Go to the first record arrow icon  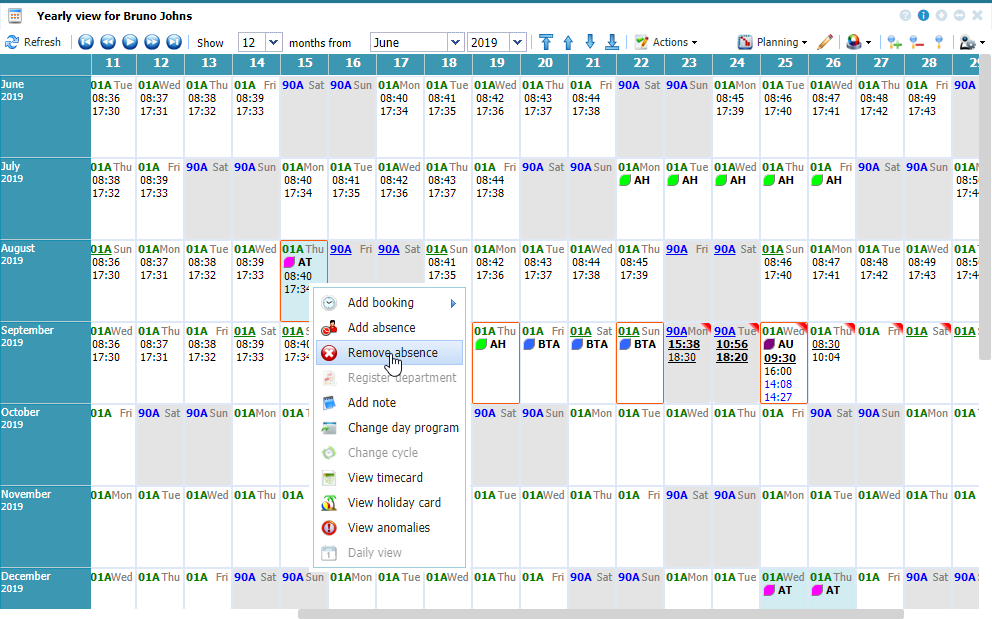[86, 42]
